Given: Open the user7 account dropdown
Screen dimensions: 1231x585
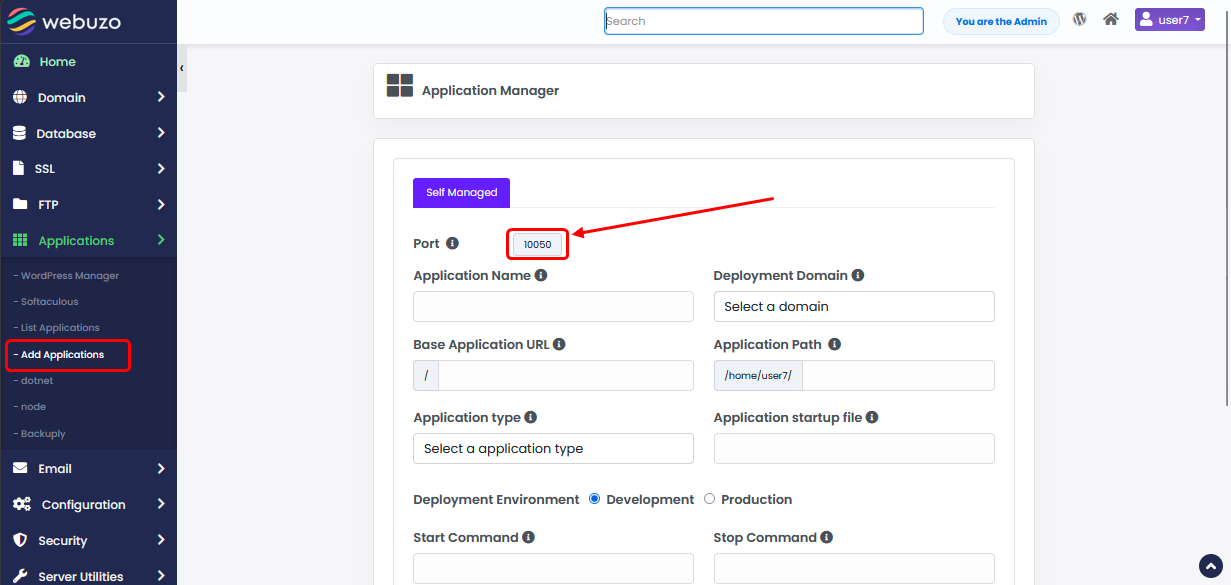Looking at the screenshot, I should (x=1169, y=20).
